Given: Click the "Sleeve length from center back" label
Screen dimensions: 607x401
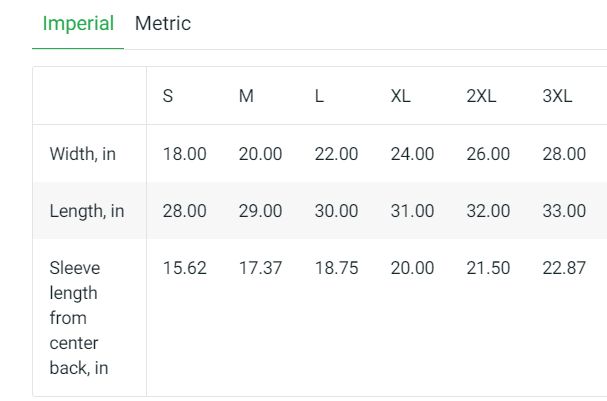Looking at the screenshot, I should (x=79, y=318).
